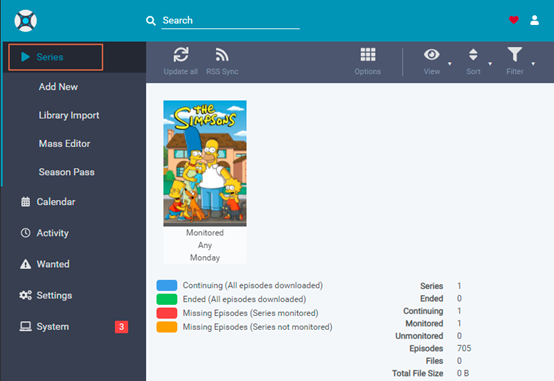
Task: Open the Wanted section
Action: pyautogui.click(x=53, y=264)
